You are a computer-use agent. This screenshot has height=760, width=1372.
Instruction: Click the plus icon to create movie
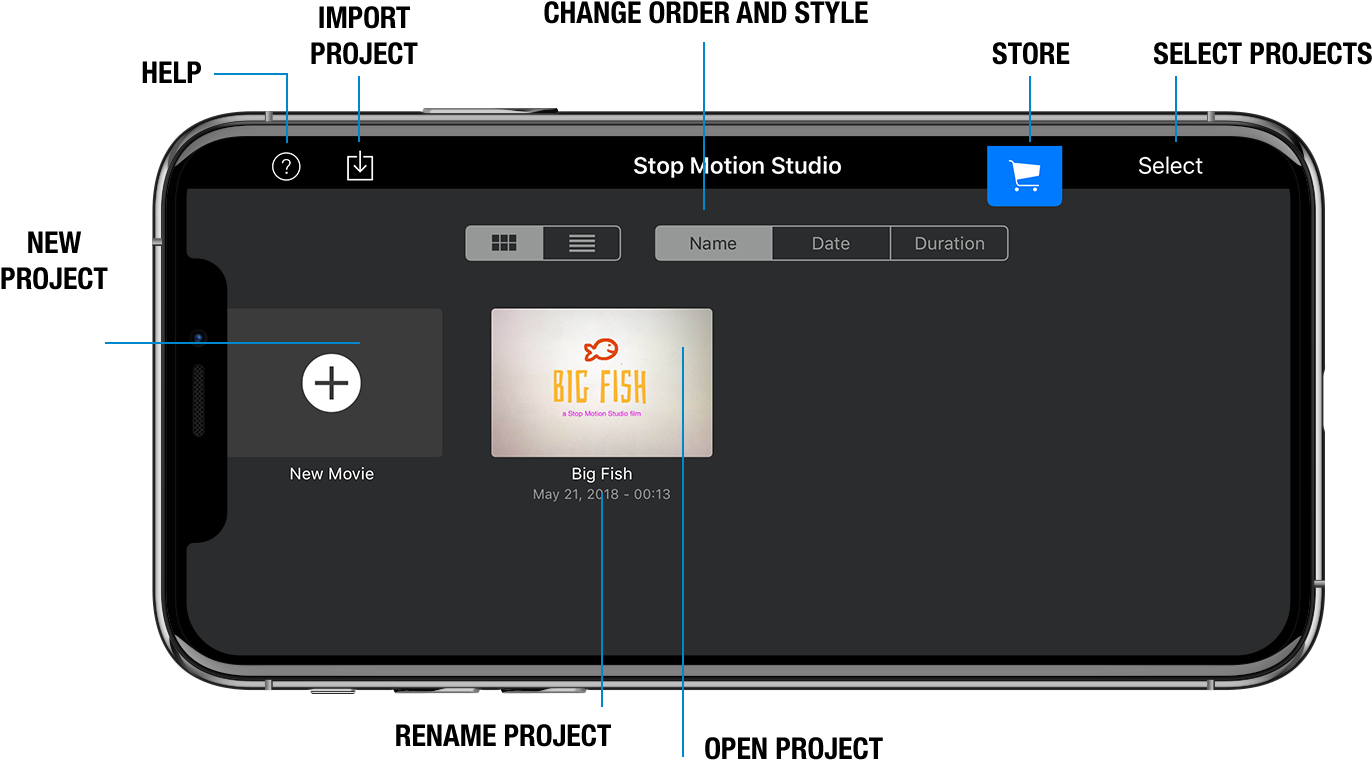coord(331,383)
